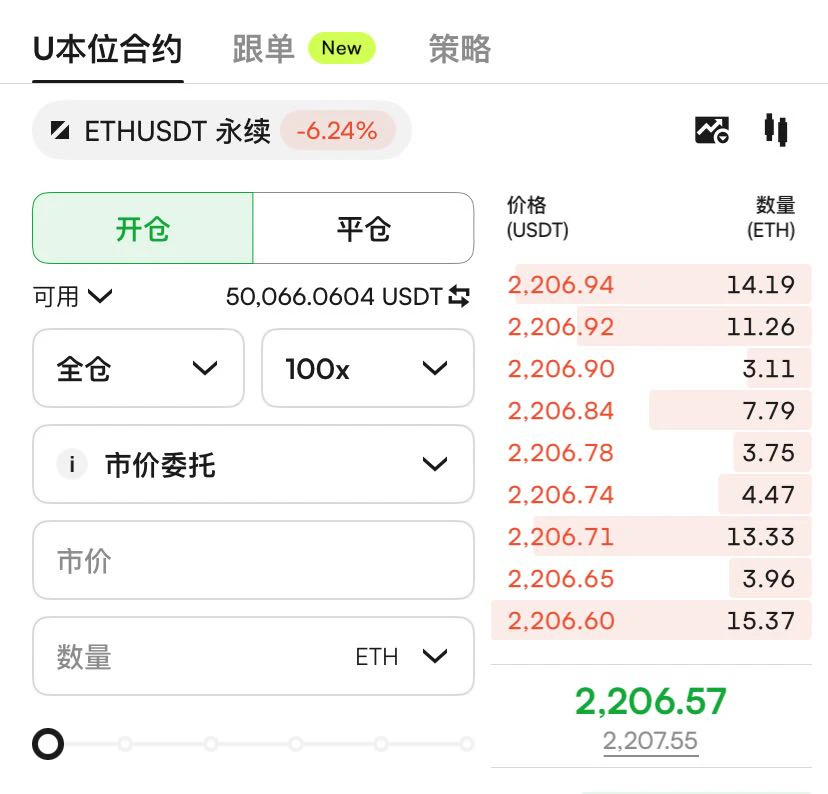This screenshot has width=828, height=794.
Task: Select ask price 2,206.78 in order book
Action: pyautogui.click(x=561, y=452)
